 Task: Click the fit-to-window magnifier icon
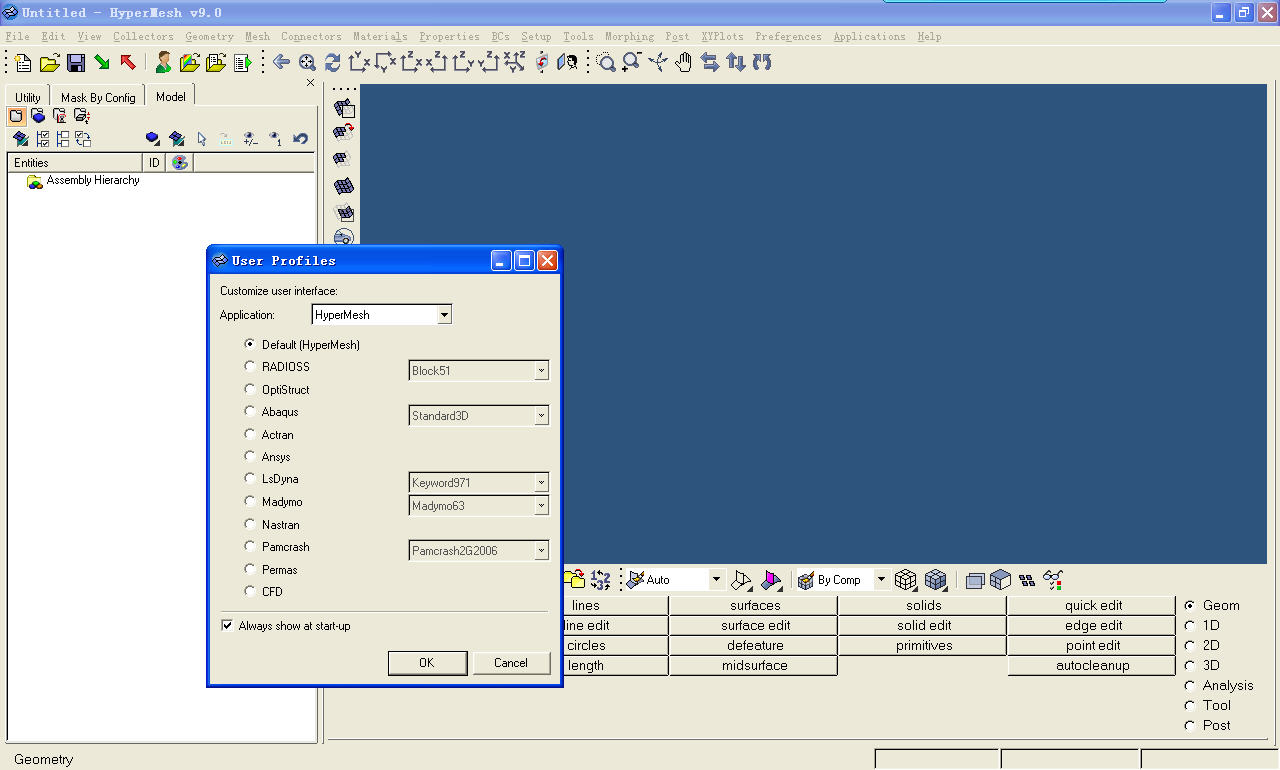pos(307,62)
